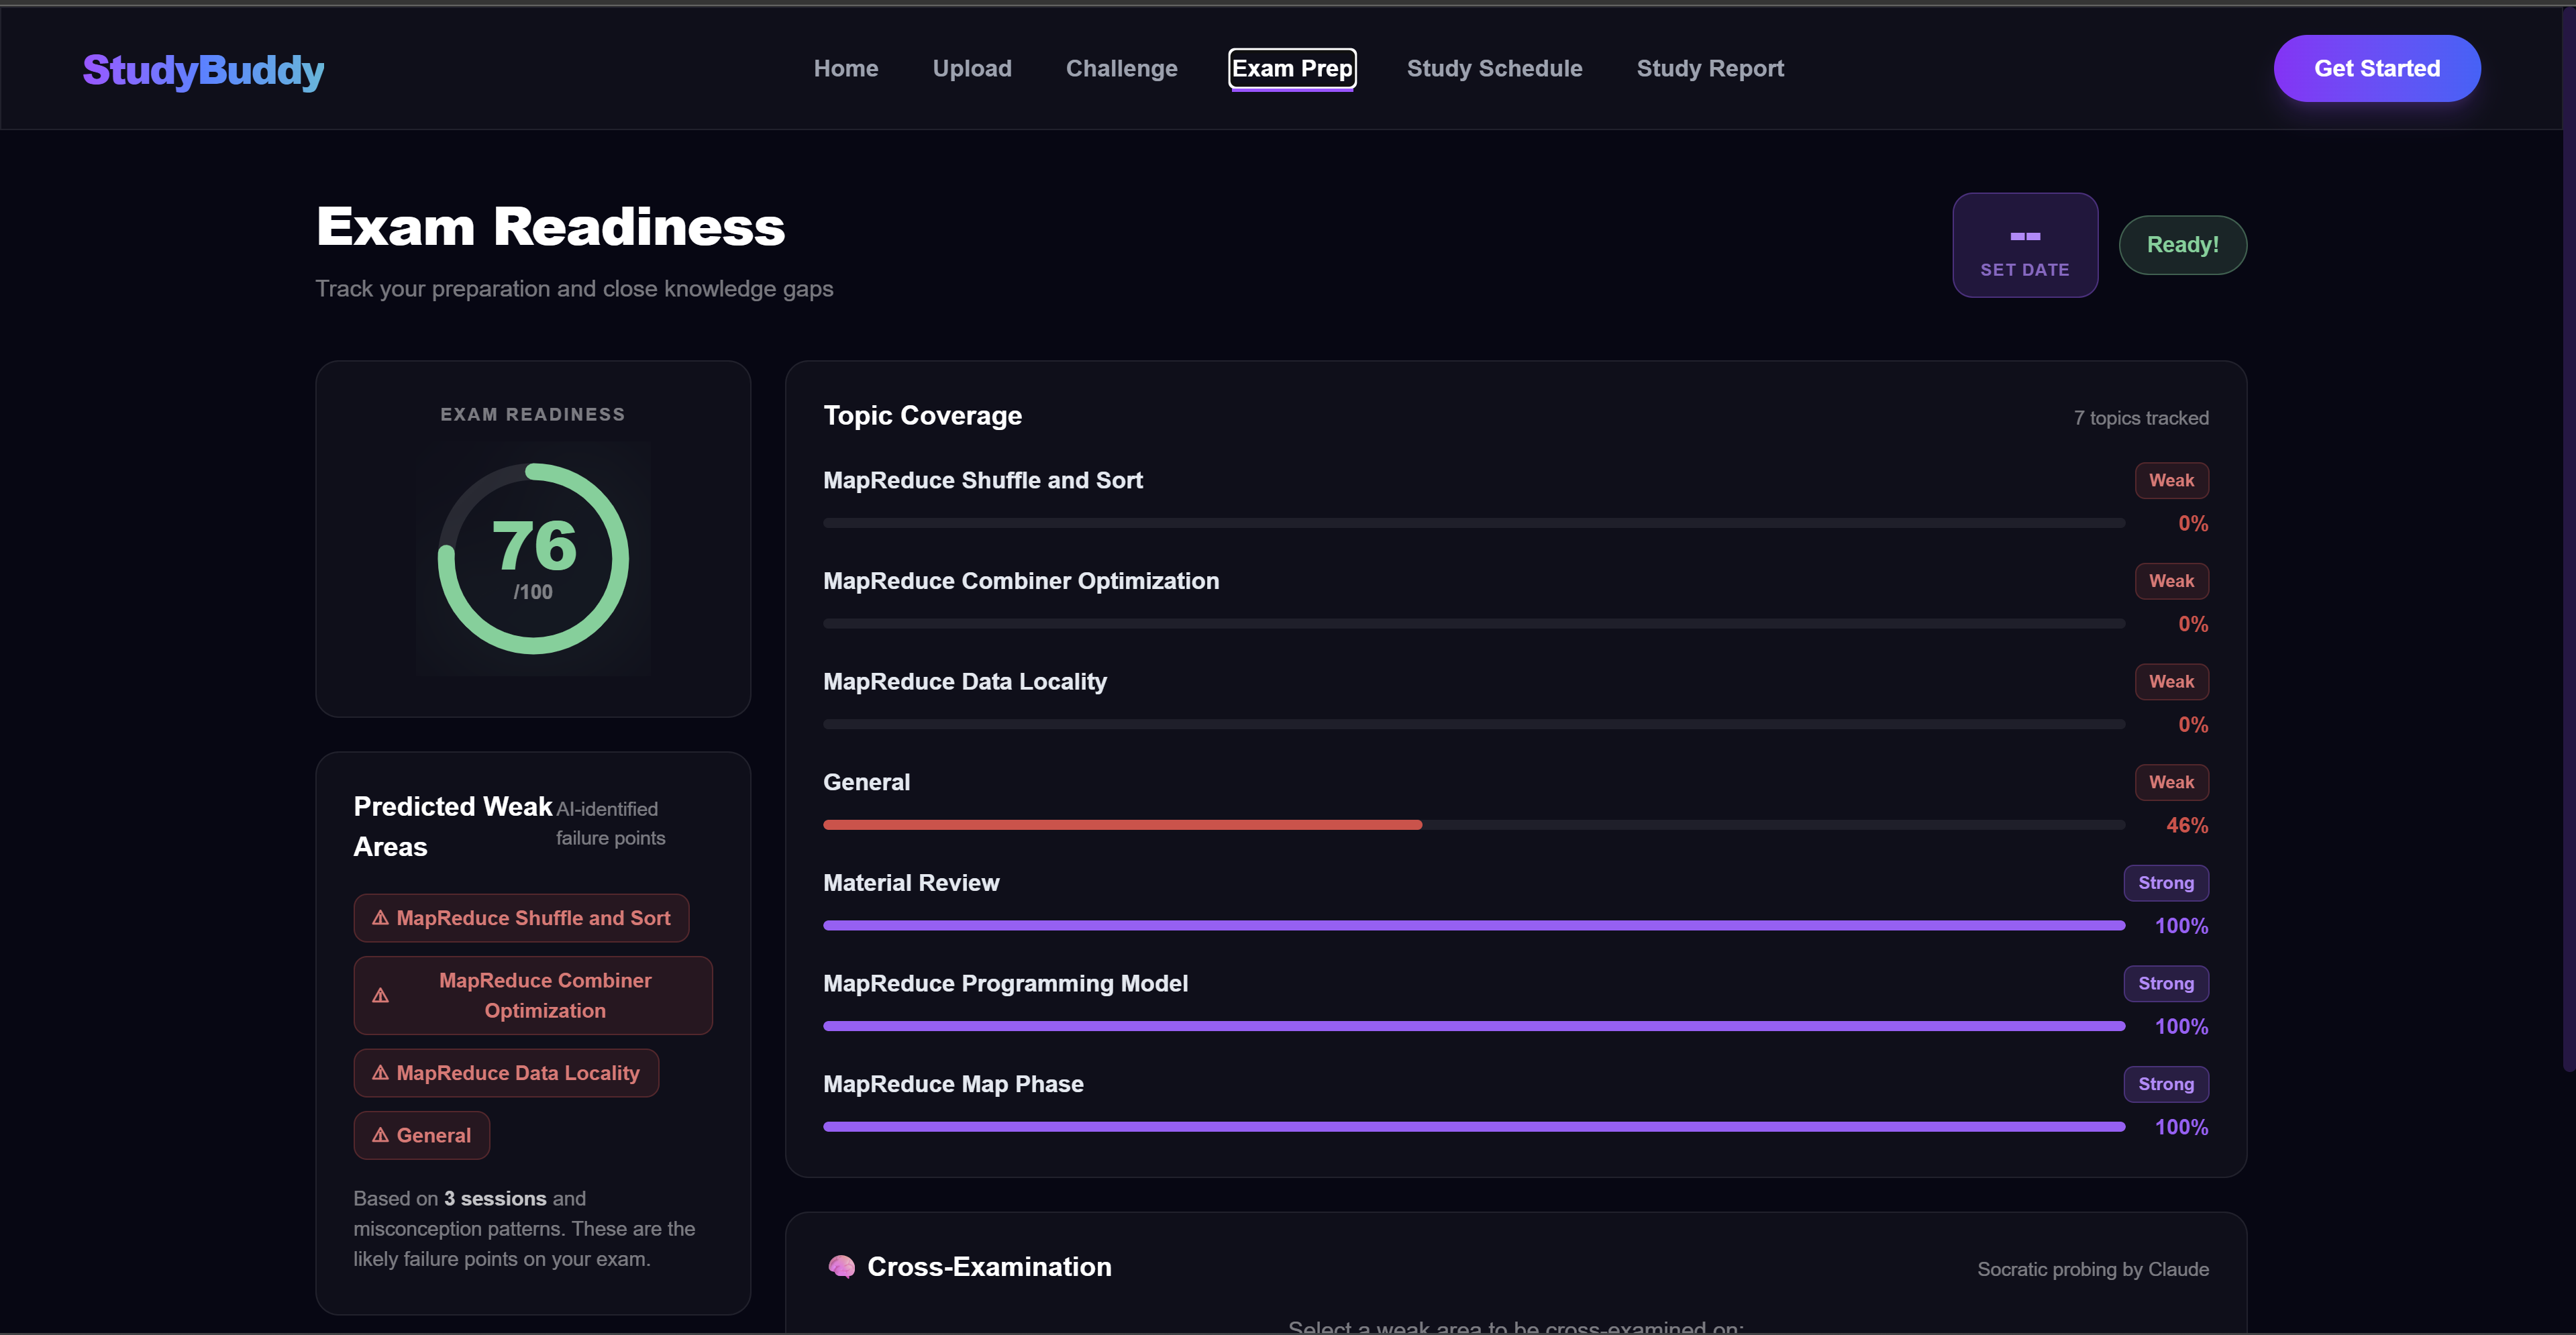Click warning icon on MapReduce Shuffle and Sort chip
The height and width of the screenshot is (1335, 2576).
click(x=380, y=918)
